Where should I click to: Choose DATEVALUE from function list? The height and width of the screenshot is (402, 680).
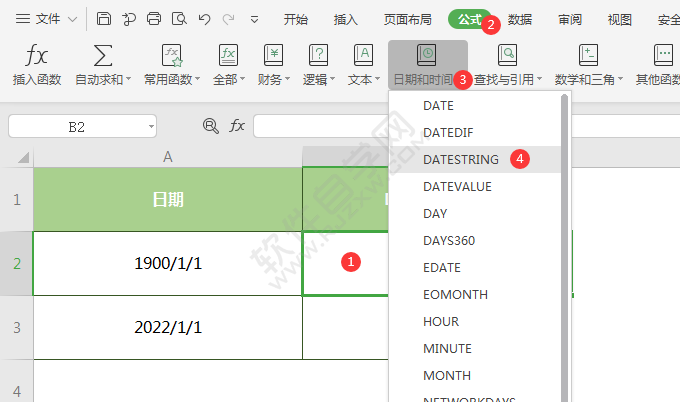[475, 186]
